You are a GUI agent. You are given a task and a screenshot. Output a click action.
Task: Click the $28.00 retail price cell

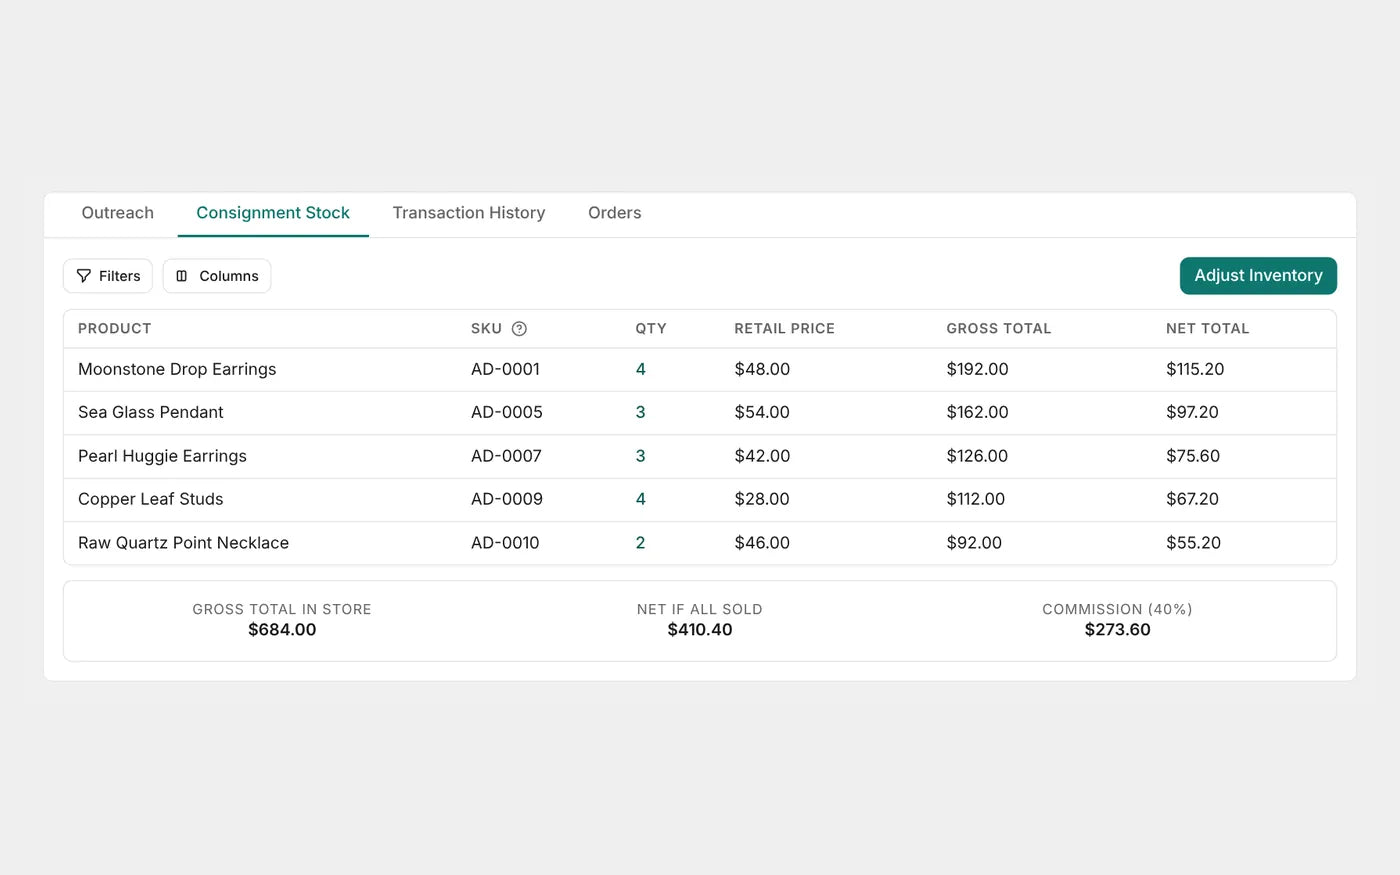coord(762,499)
